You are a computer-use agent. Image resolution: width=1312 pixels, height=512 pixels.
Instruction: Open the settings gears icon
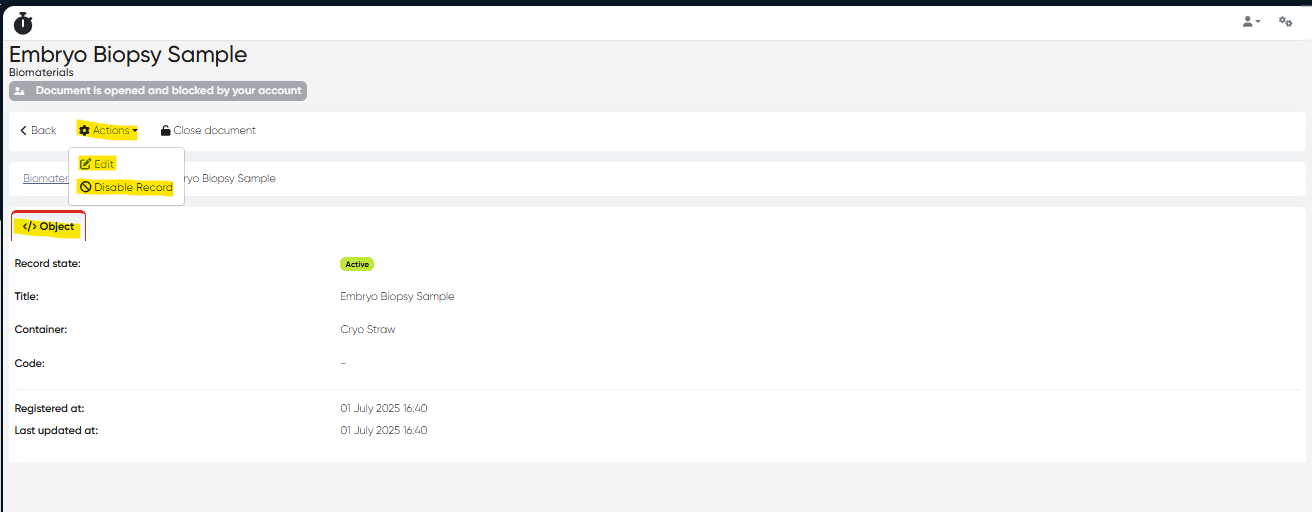click(x=1285, y=21)
